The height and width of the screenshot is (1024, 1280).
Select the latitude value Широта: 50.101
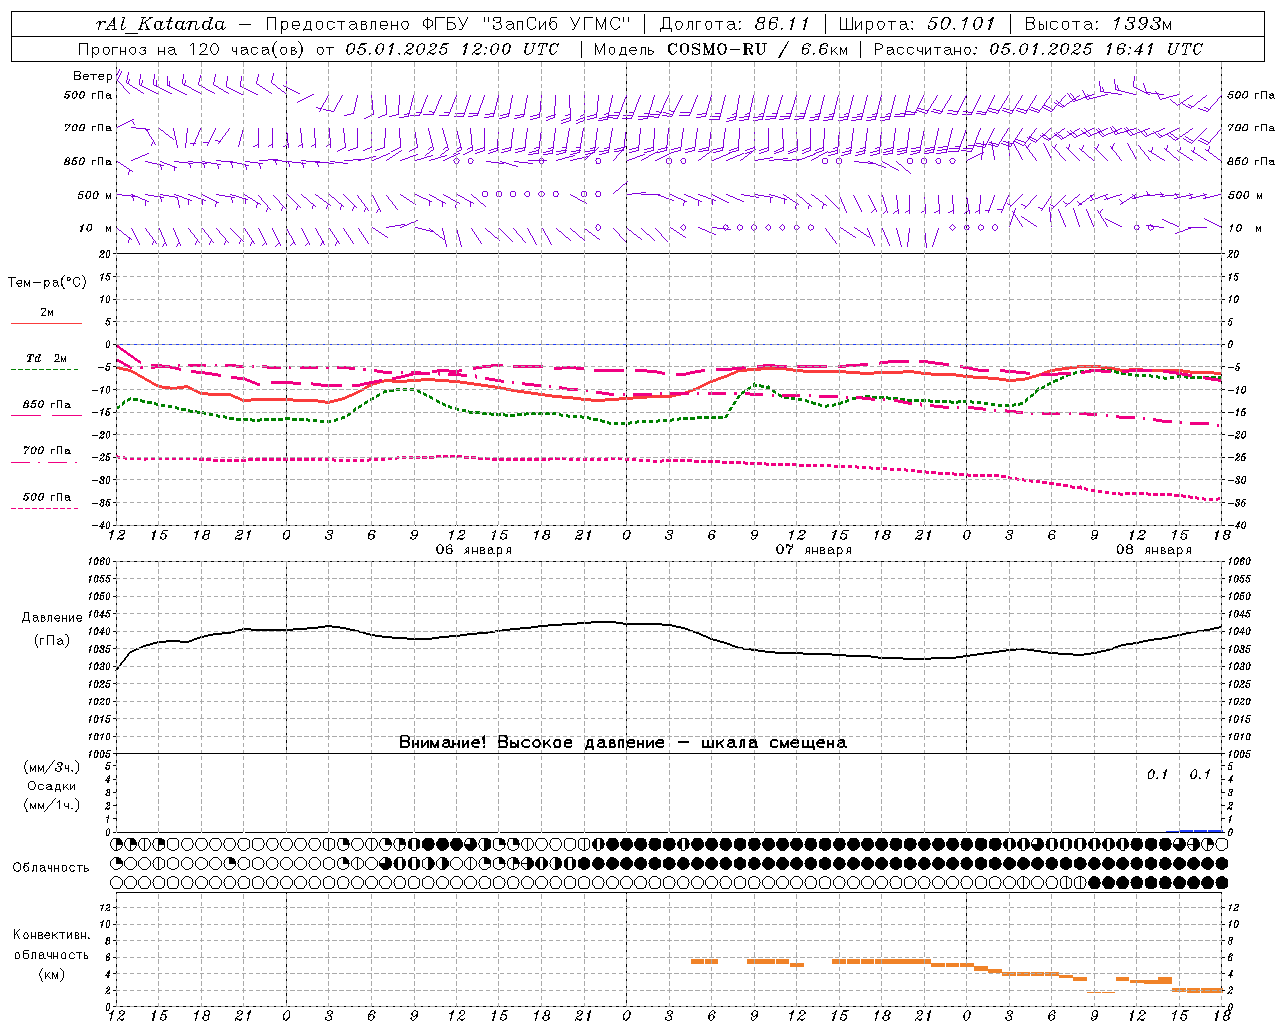[917, 24]
